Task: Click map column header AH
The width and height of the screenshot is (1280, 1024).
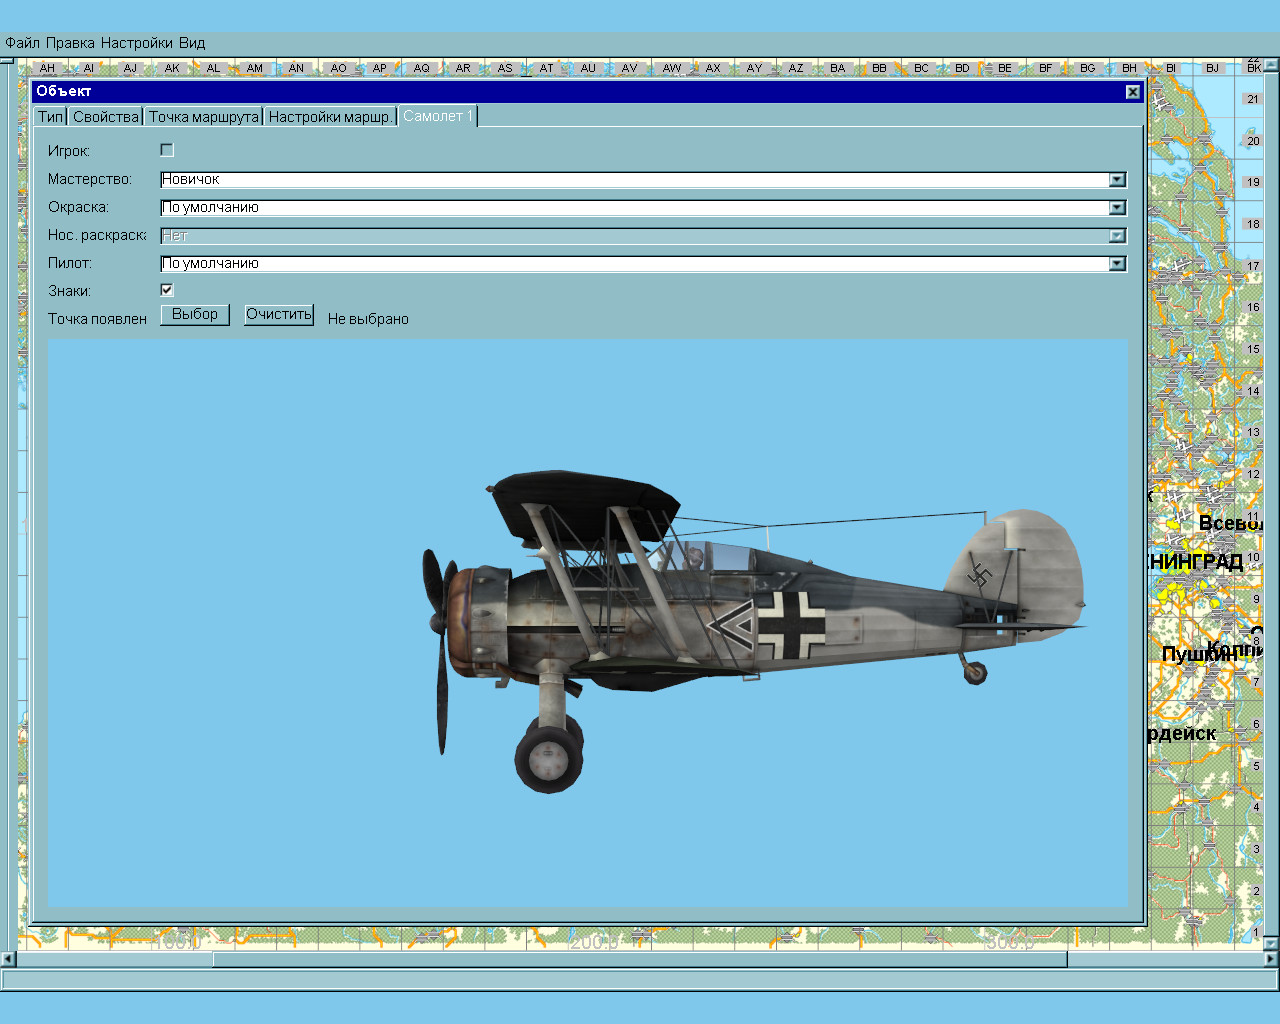Action: tap(47, 68)
